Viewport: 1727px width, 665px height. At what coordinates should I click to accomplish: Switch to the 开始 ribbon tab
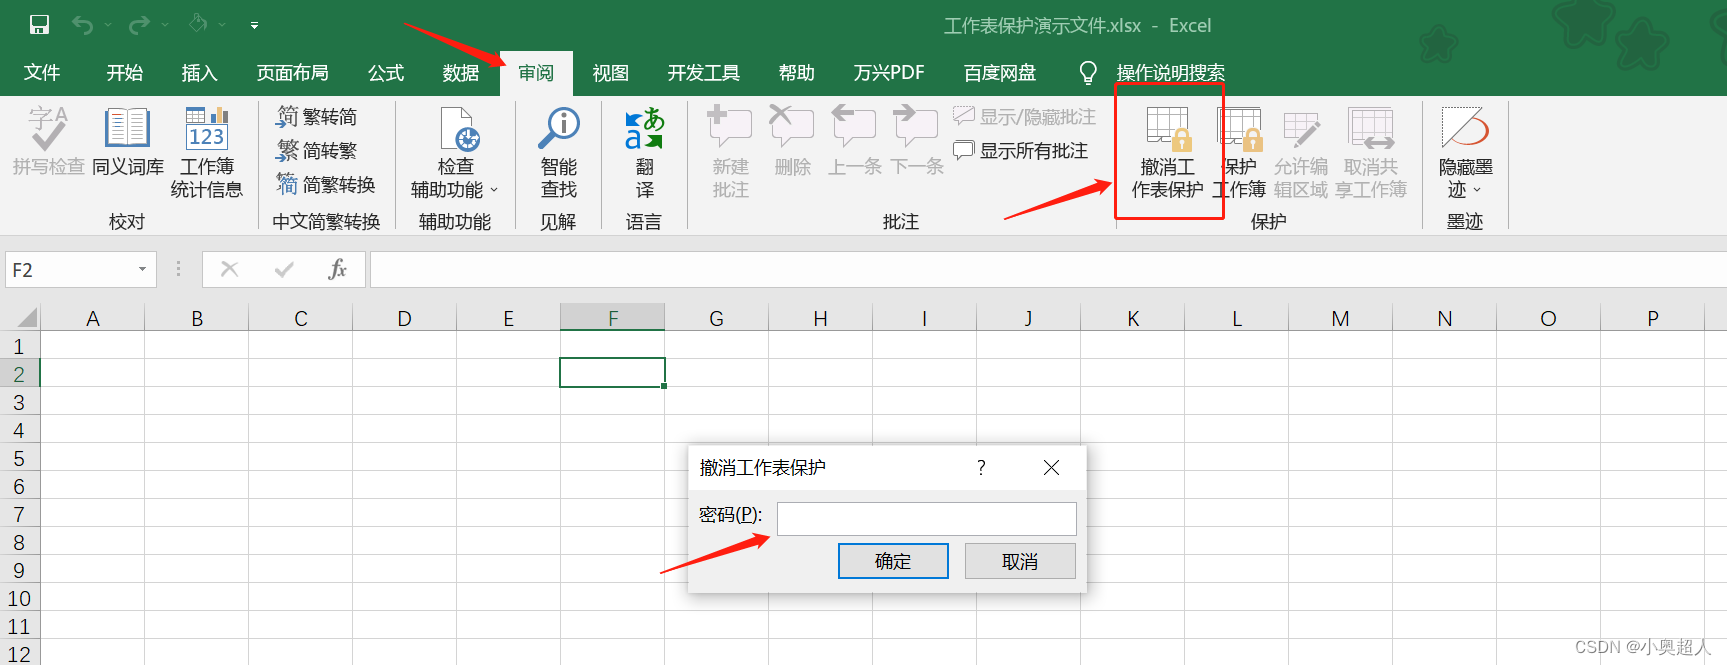[125, 73]
